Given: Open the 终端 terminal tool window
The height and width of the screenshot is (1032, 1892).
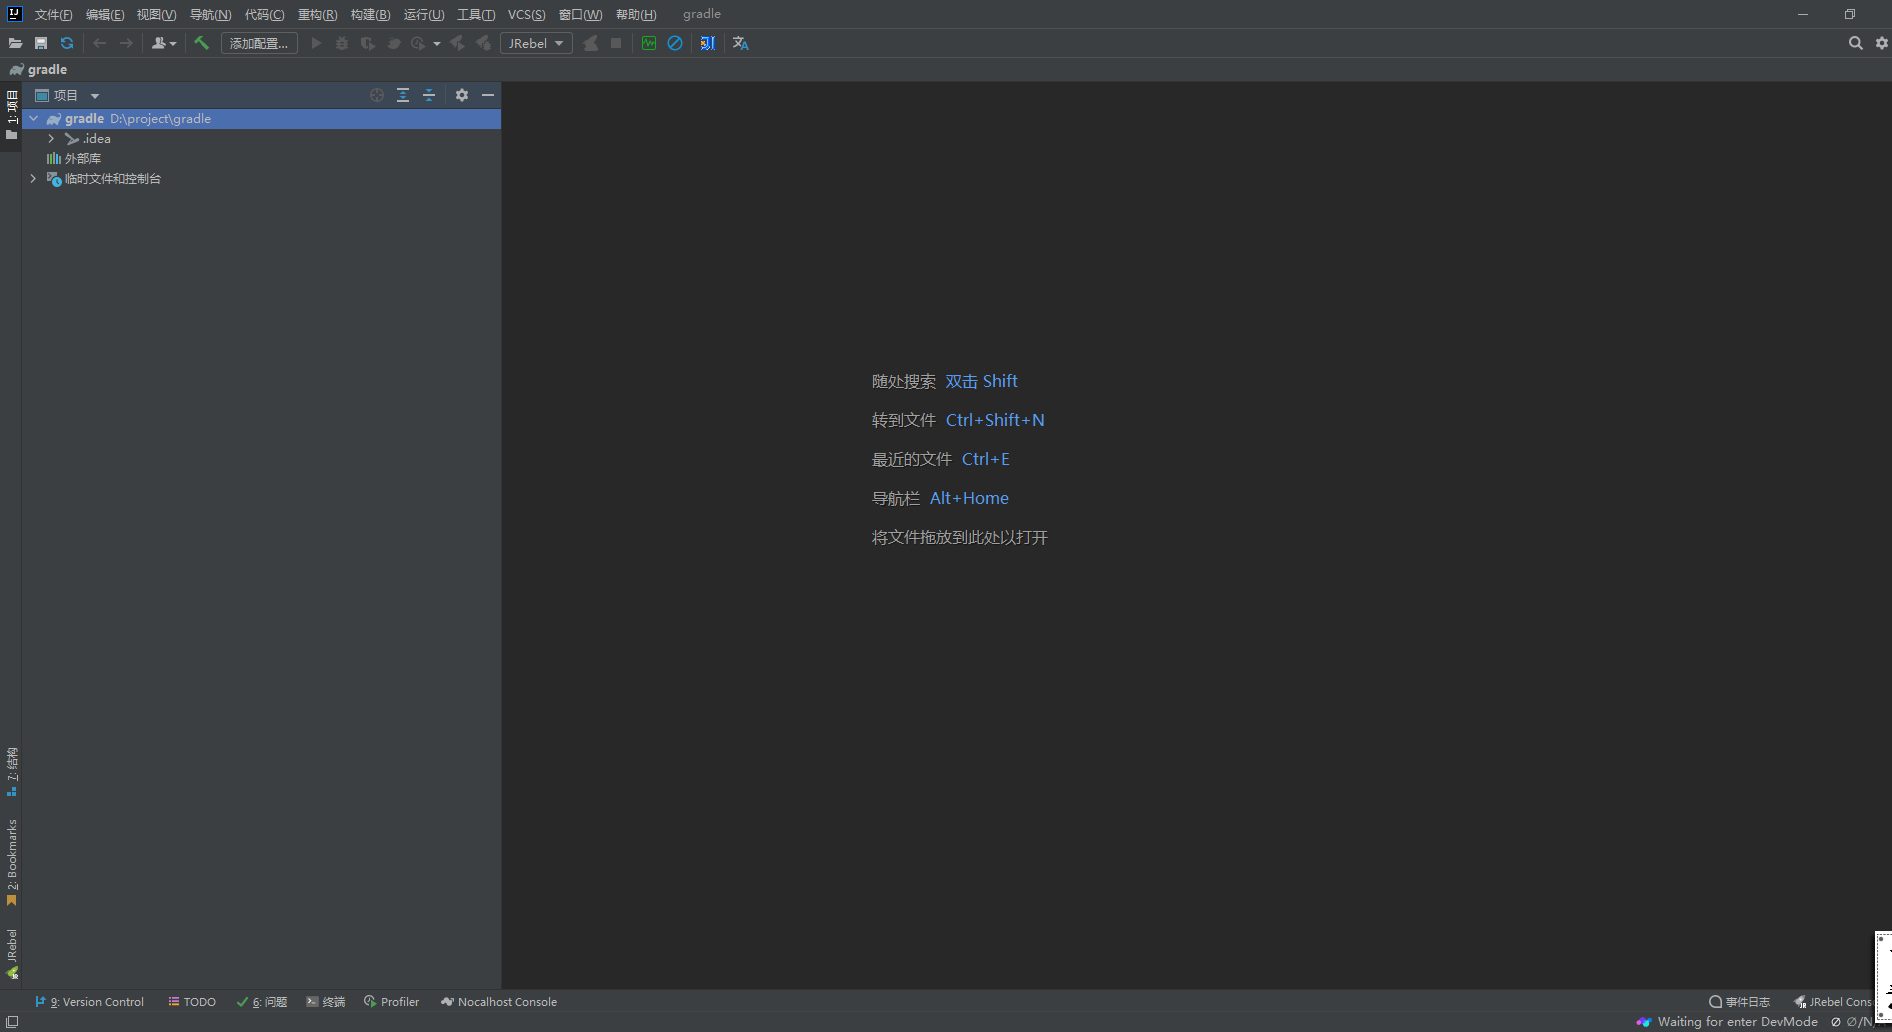Looking at the screenshot, I should point(326,1002).
